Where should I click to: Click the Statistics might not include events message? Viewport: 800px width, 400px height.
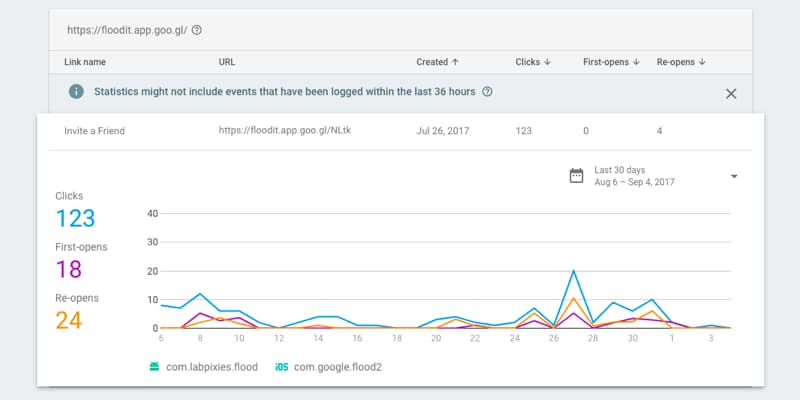[285, 92]
